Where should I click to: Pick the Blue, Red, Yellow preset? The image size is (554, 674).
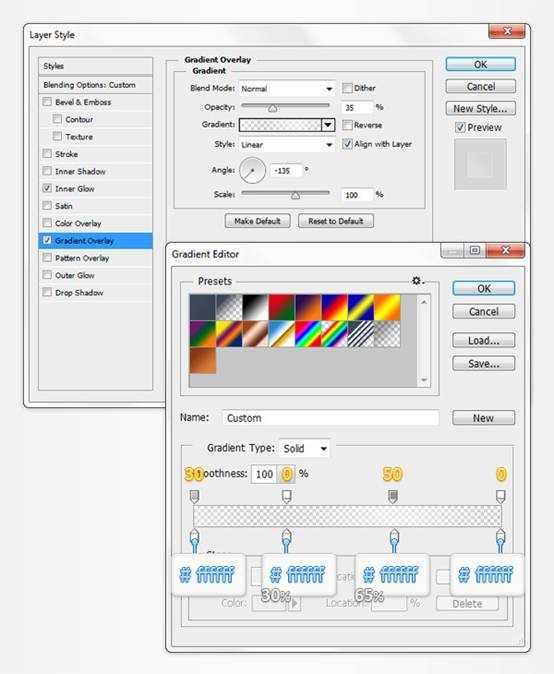334,307
